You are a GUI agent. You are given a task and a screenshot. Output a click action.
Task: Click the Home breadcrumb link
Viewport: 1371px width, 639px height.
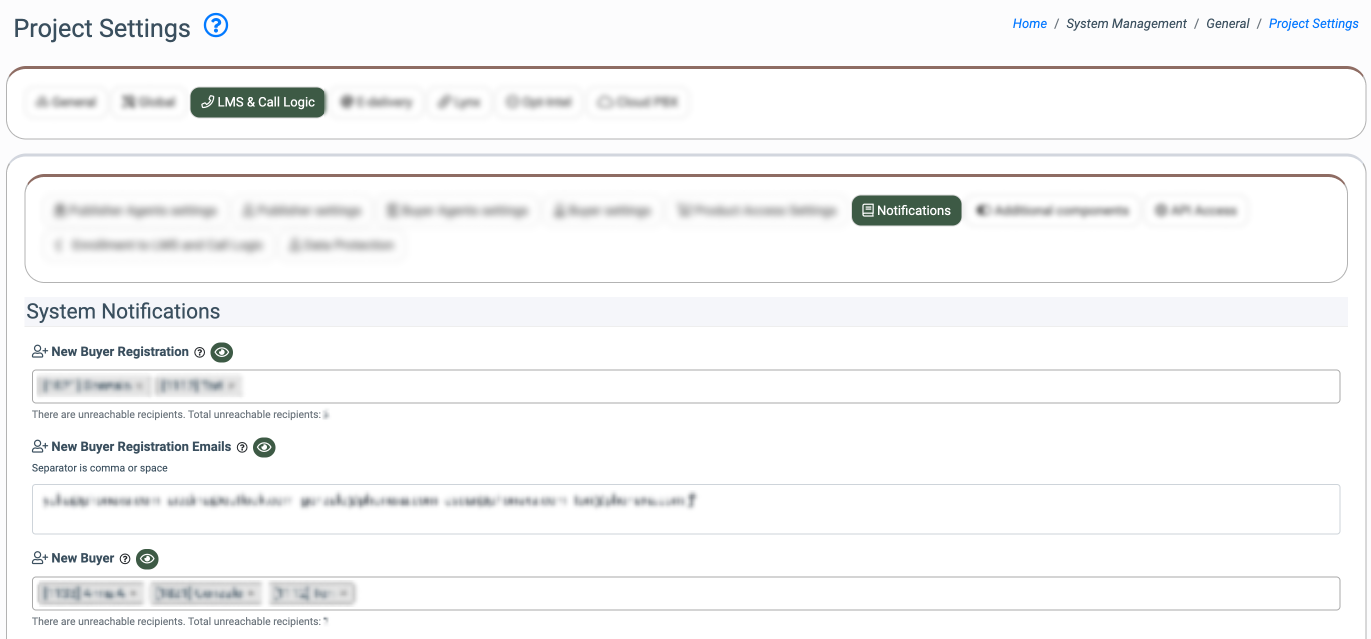[x=1029, y=24]
